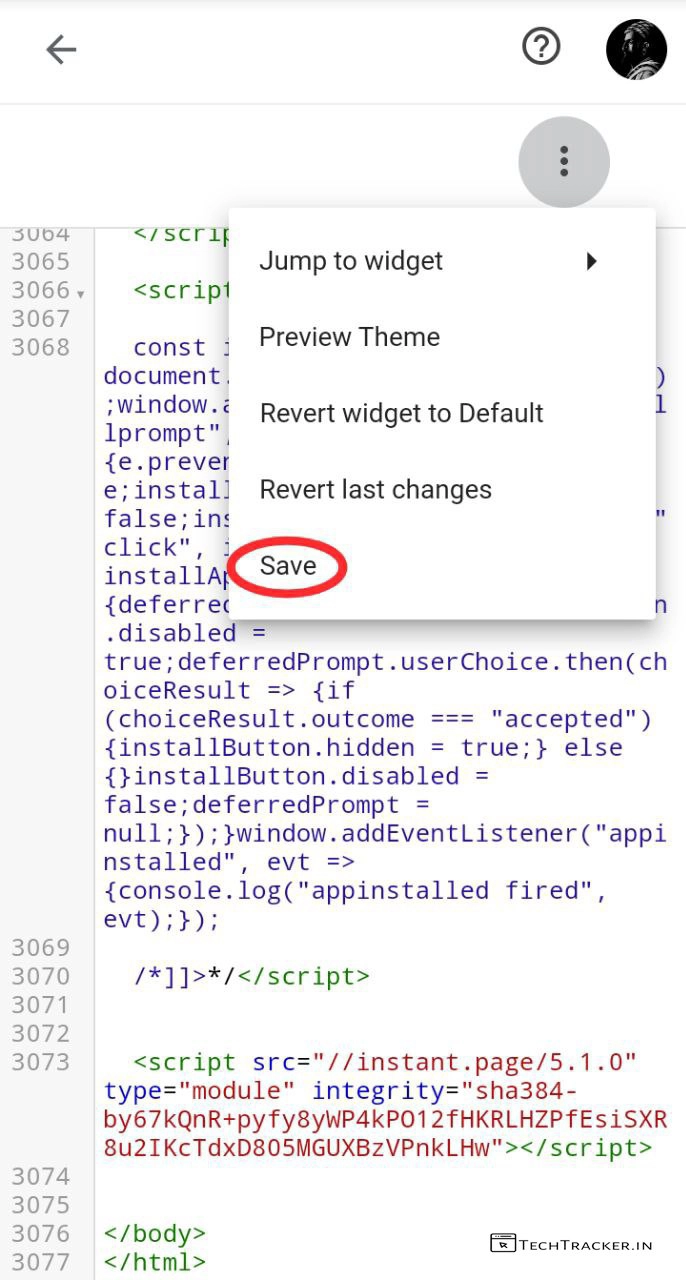Screen dimensions: 686x1280
Task: Close the three-dot more options menu
Action: coord(564,161)
